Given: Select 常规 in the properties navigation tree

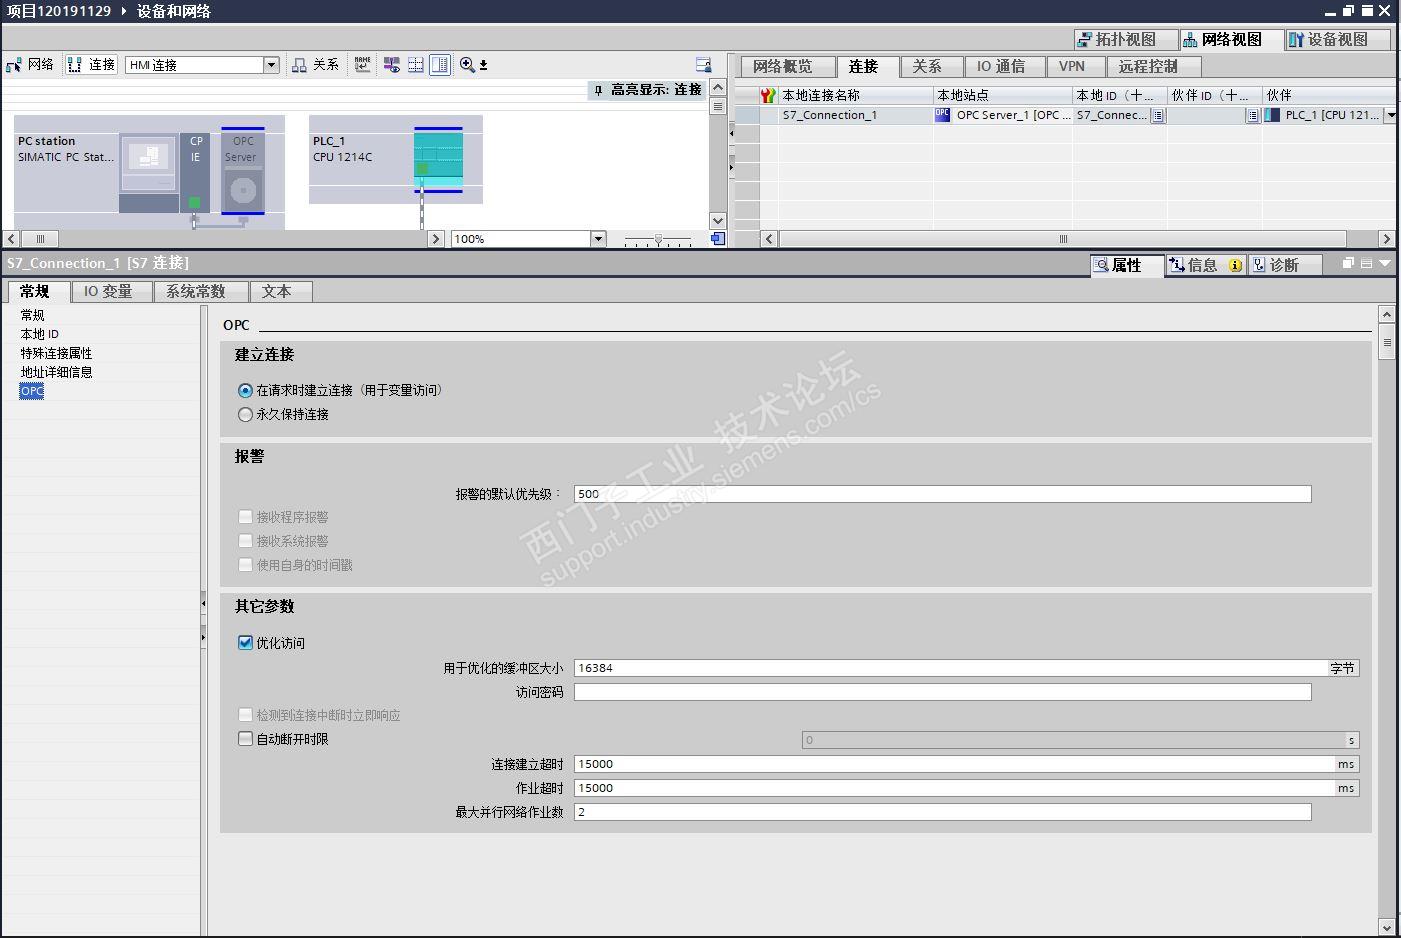Looking at the screenshot, I should pyautogui.click(x=33, y=315).
